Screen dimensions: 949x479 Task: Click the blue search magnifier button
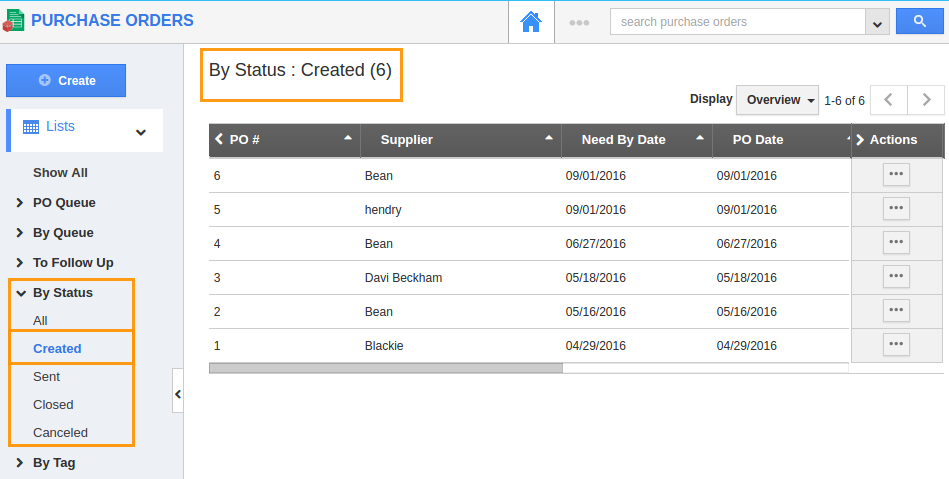tap(920, 21)
